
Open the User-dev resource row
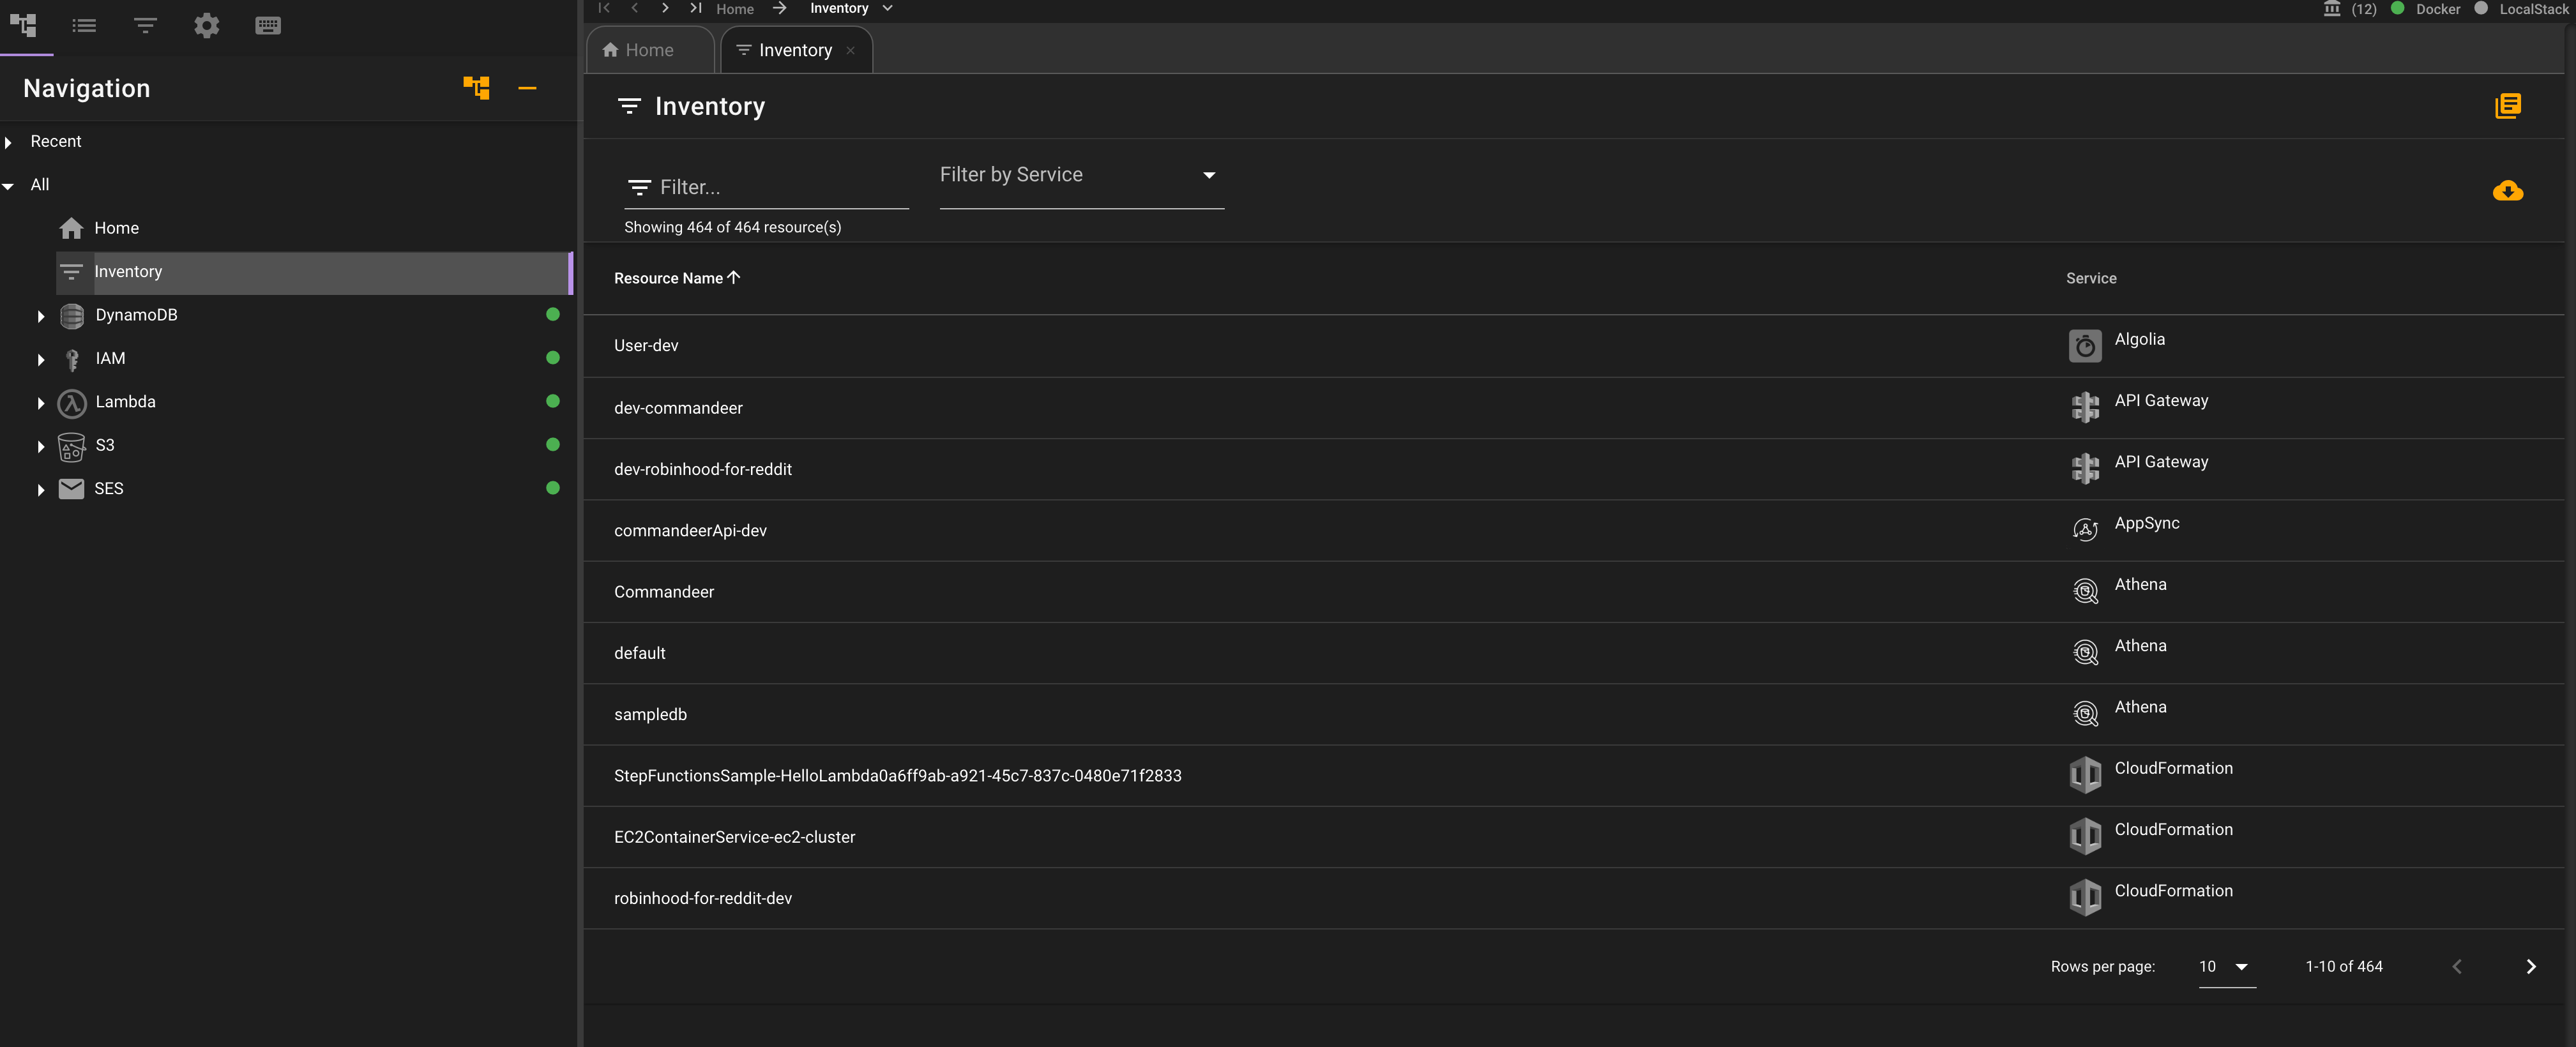(x=1574, y=346)
